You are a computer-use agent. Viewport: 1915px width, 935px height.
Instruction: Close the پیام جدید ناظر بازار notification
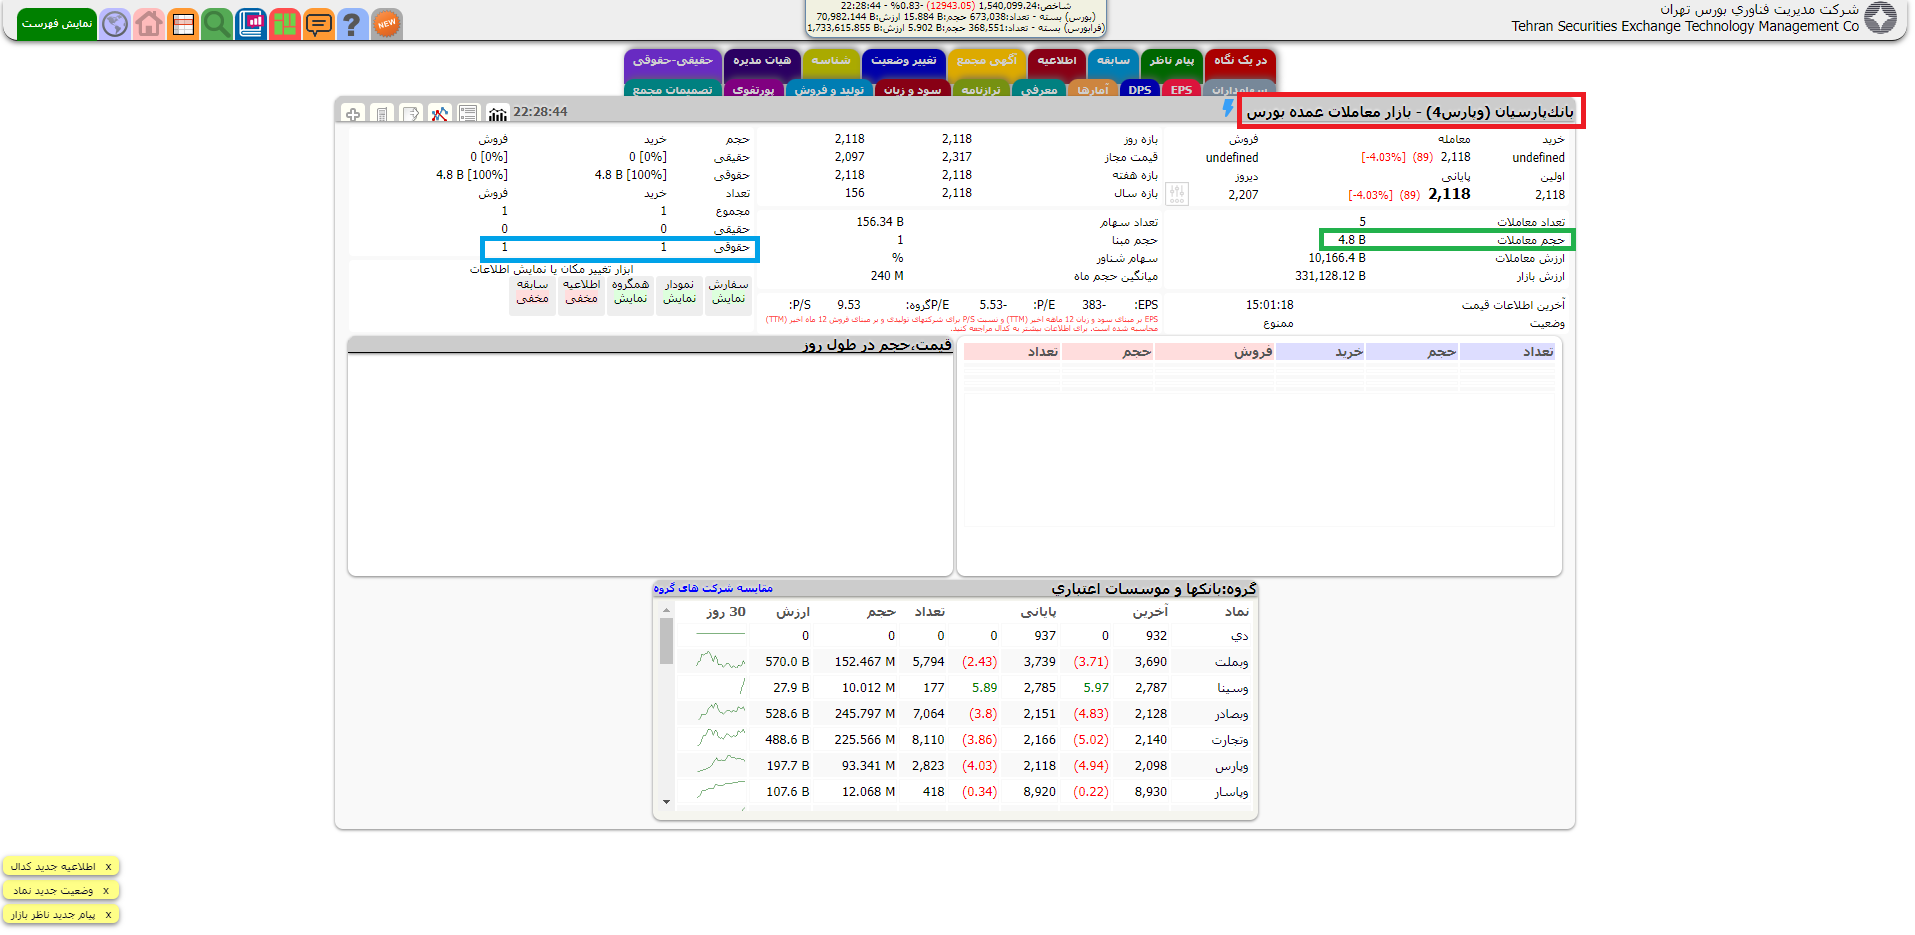pyautogui.click(x=108, y=915)
